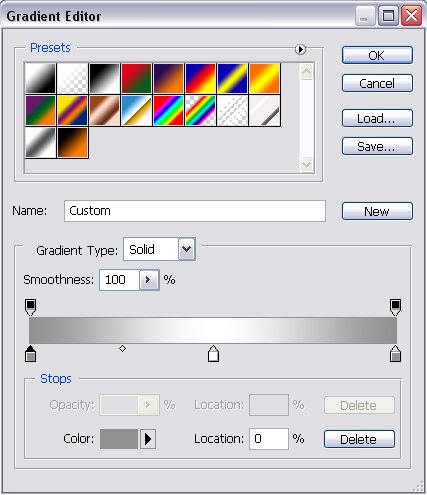Select the left opacity stop above gradient bar
This screenshot has width=427, height=495.
31,307
